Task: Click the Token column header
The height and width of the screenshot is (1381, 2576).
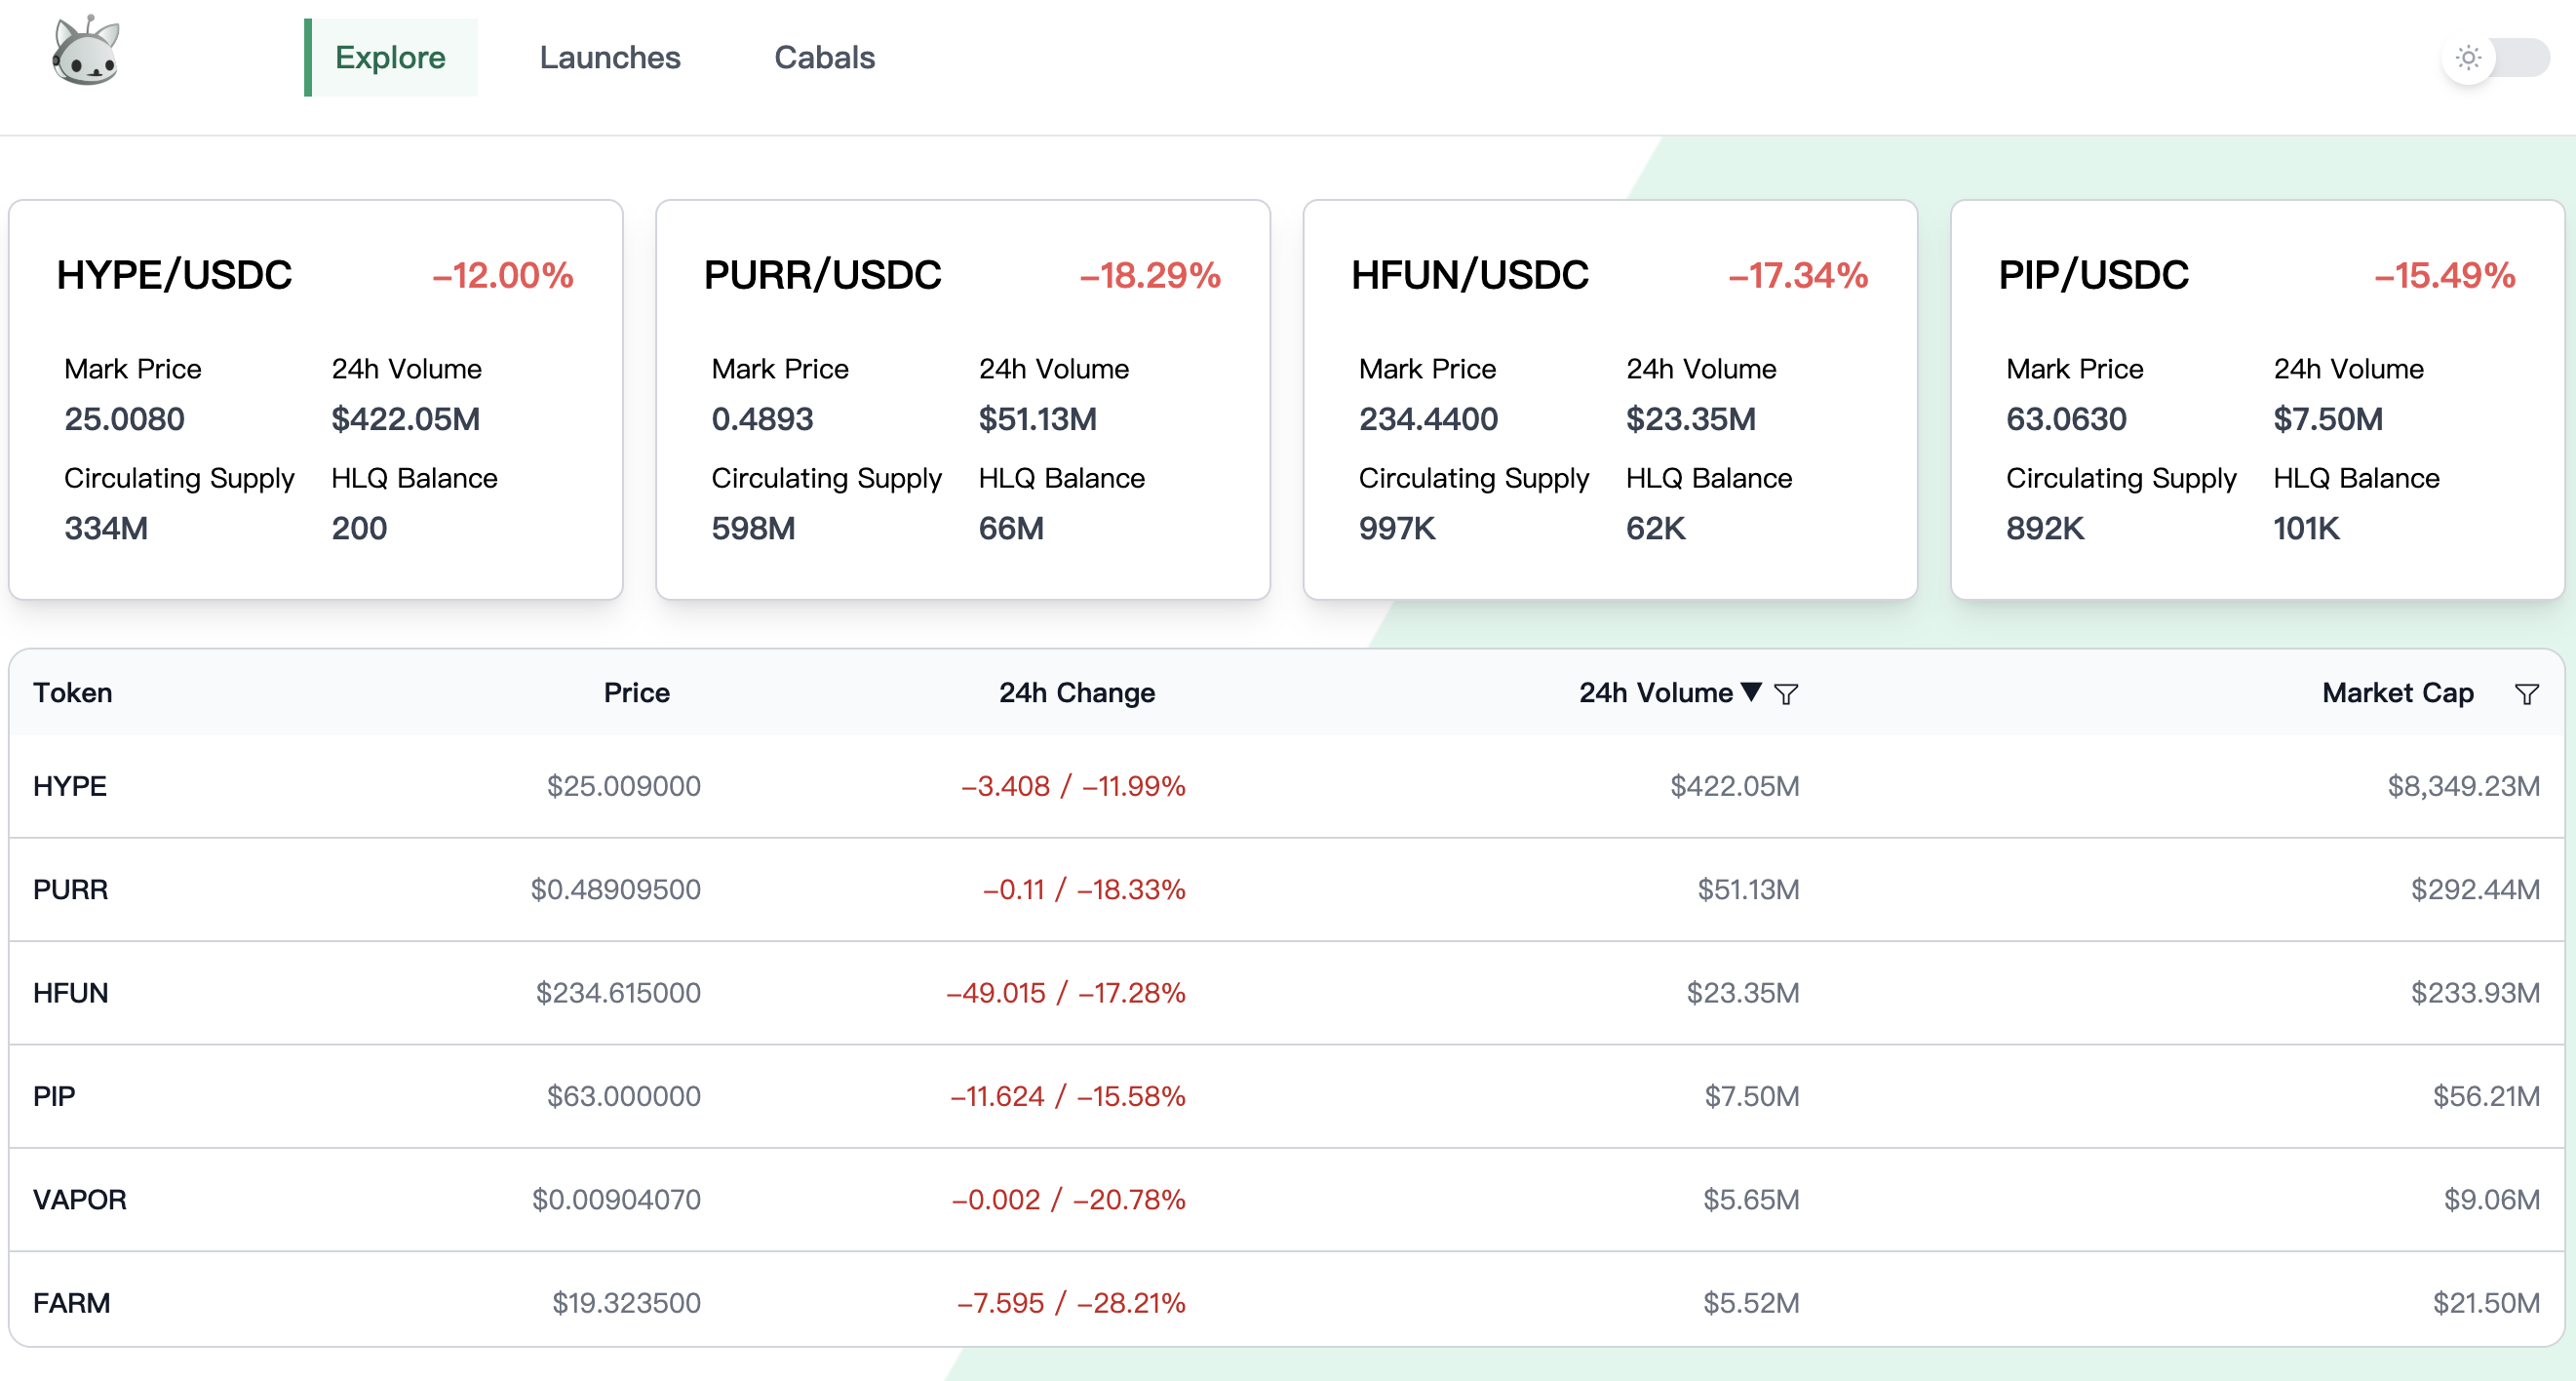Action: [x=72, y=693]
